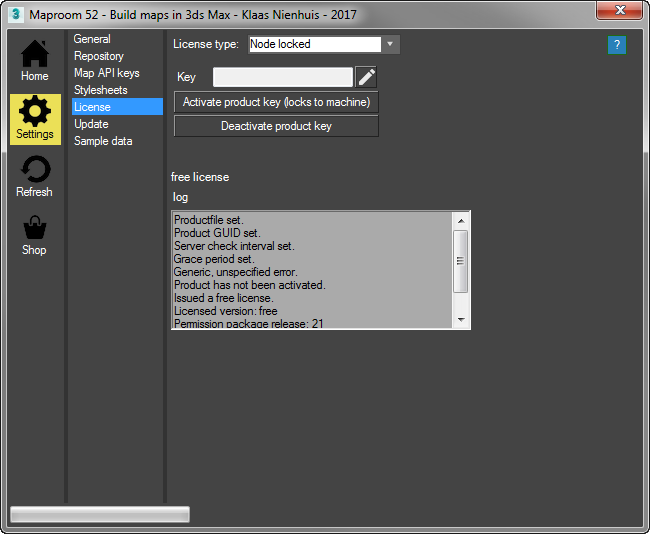650x534 pixels.
Task: Open the Settings gear section
Action: (35, 119)
